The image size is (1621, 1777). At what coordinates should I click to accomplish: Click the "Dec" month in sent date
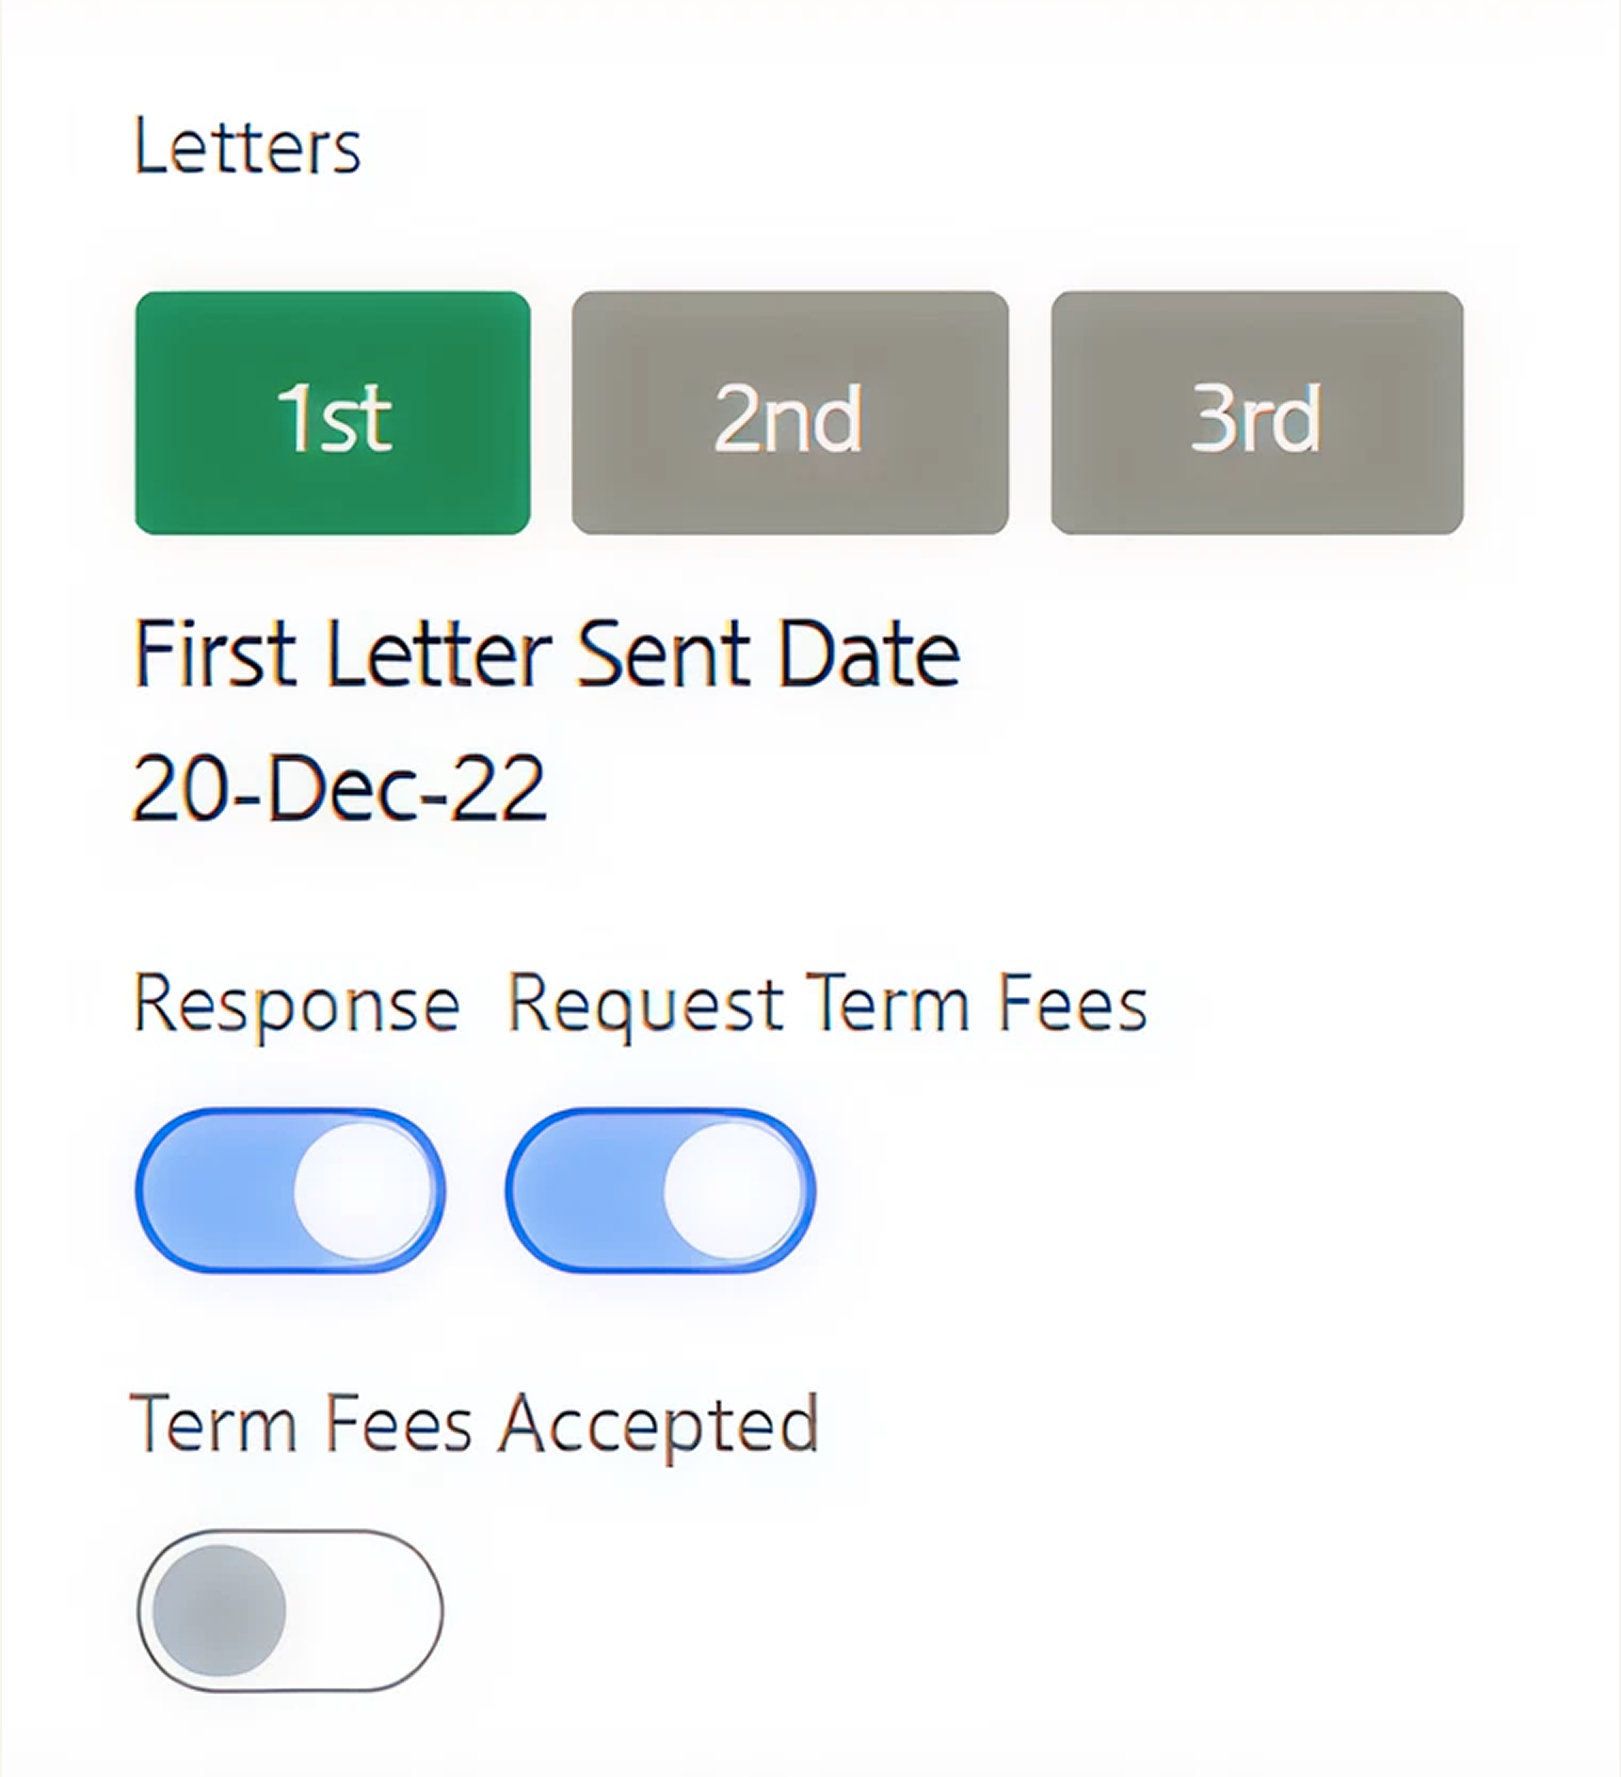coord(340,789)
